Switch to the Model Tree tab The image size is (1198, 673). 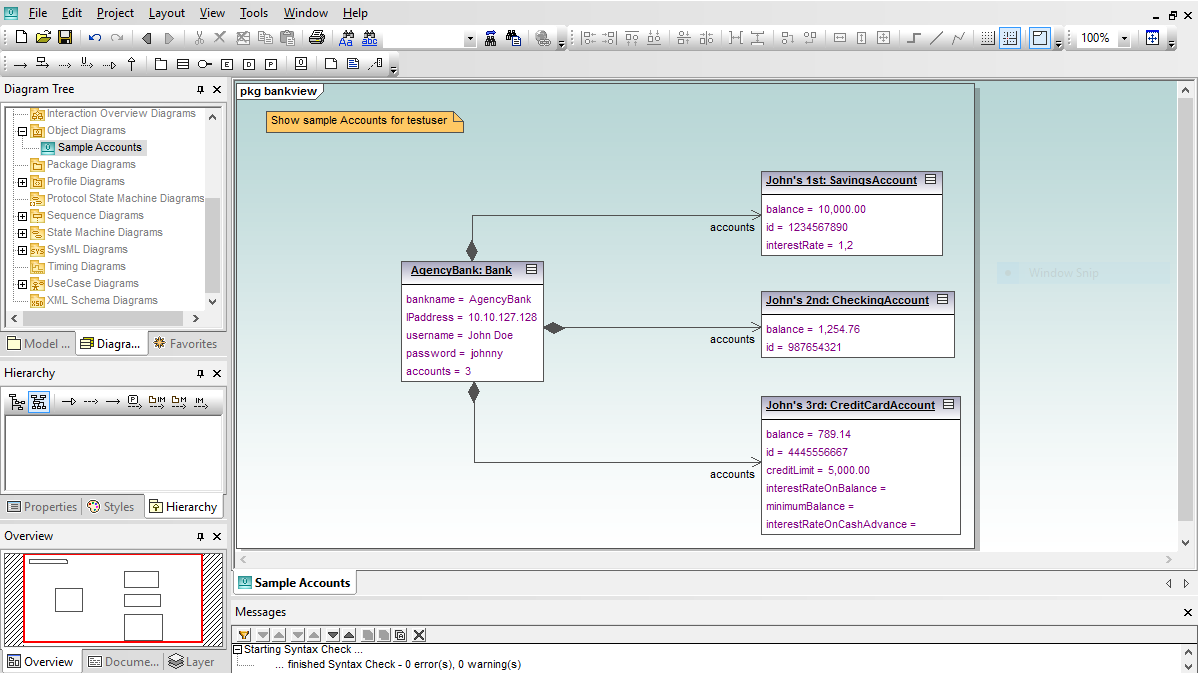pos(38,344)
